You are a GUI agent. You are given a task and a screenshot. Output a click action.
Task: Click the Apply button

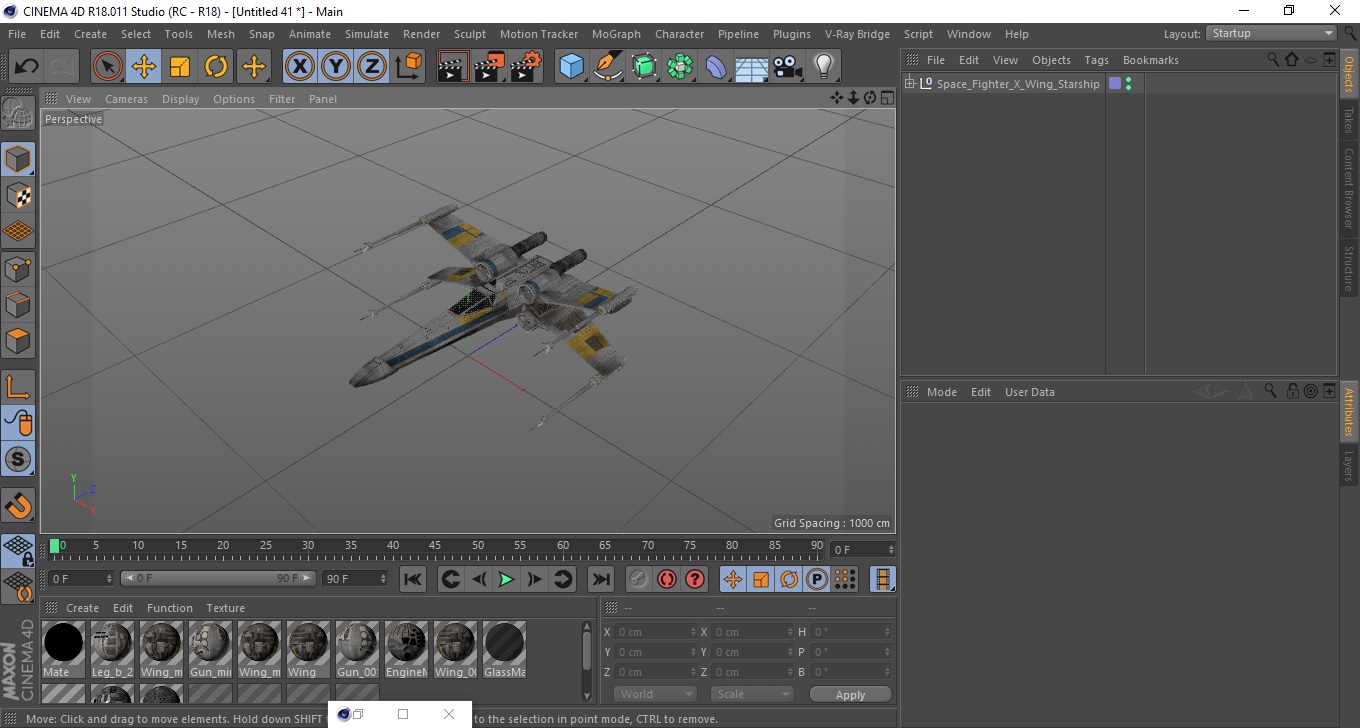pos(850,694)
